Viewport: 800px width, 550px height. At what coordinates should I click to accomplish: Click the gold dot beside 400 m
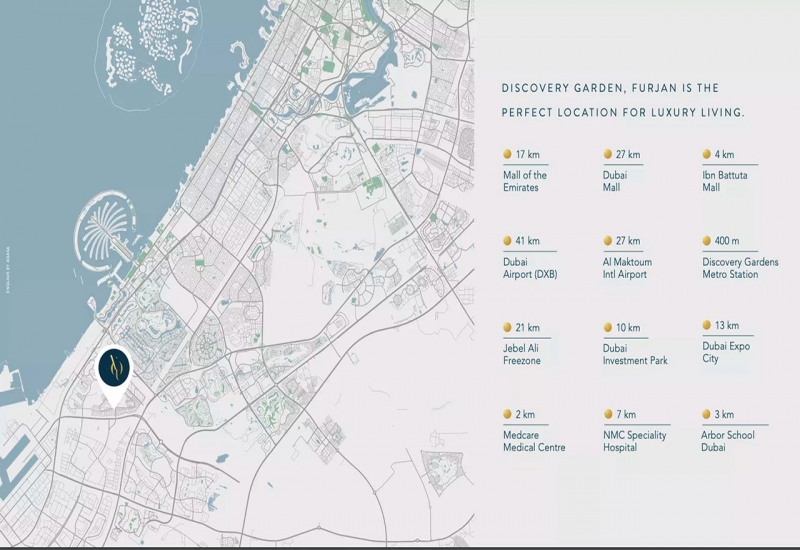pos(707,241)
